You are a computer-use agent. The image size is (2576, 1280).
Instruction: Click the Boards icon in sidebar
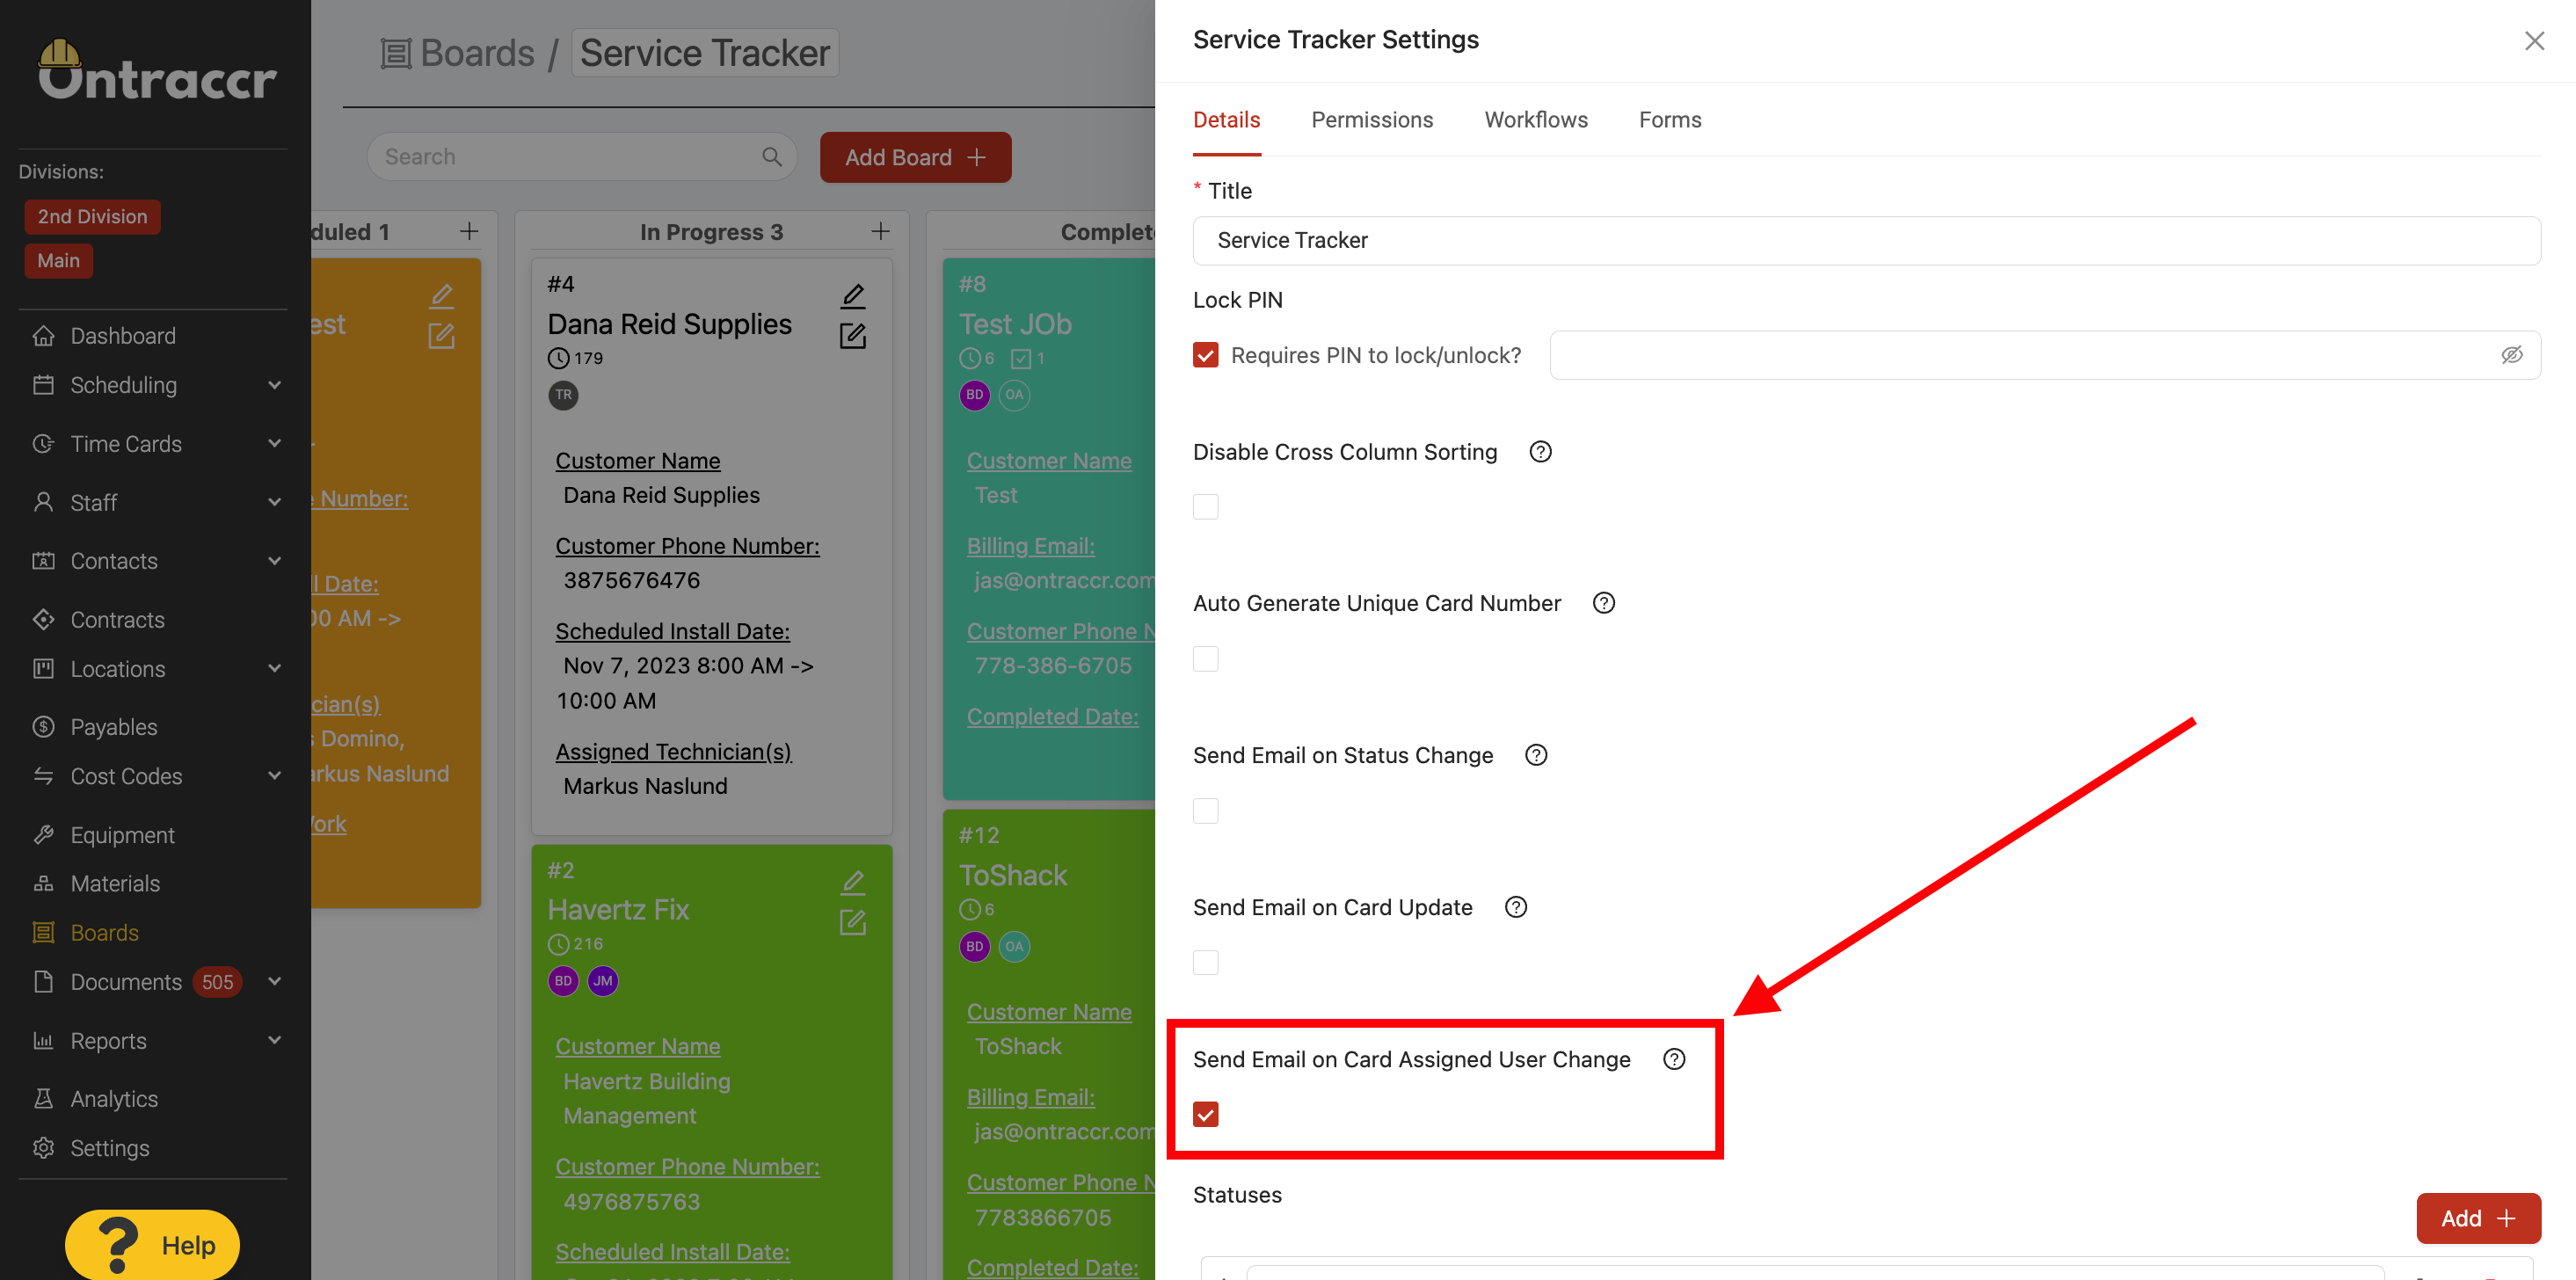click(43, 933)
